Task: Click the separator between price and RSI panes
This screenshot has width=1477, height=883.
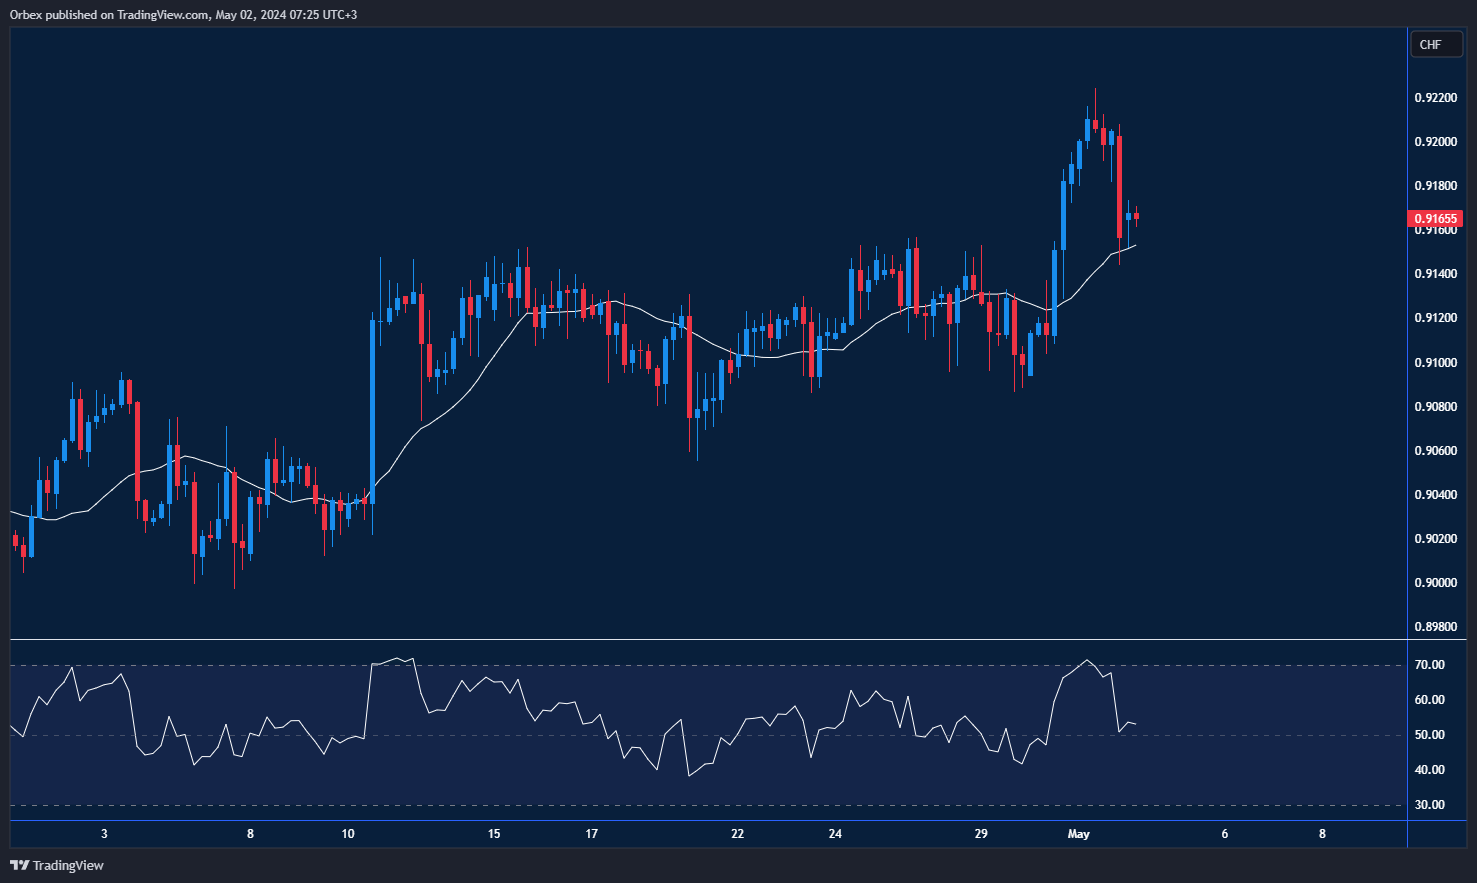Action: point(700,639)
